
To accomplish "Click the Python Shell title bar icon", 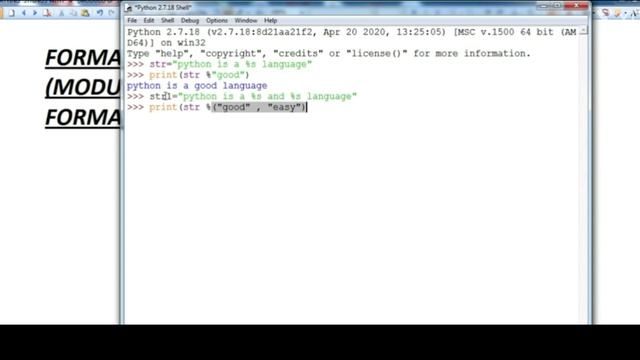I will coord(129,8).
